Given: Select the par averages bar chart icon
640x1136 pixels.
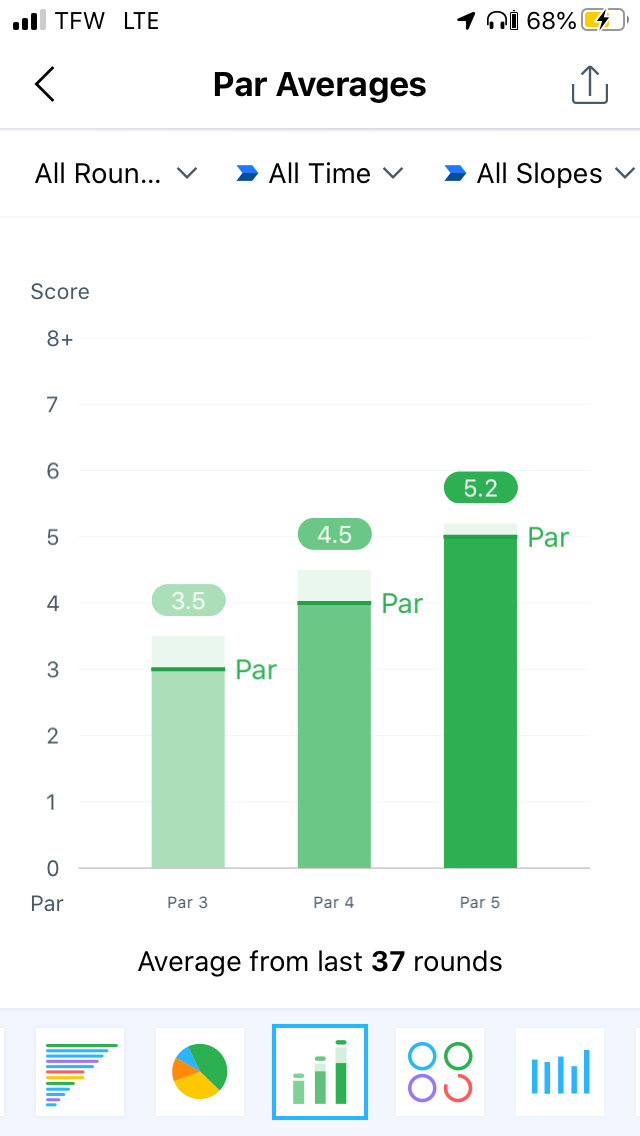Looking at the screenshot, I should click(x=320, y=1071).
